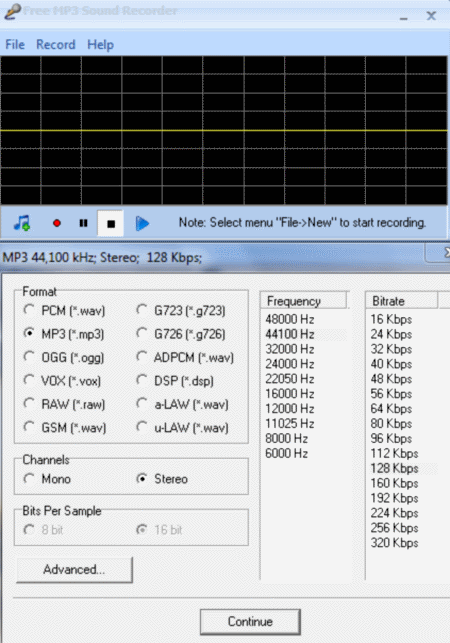This screenshot has width=450, height=643.
Task: Select 256 Kbps bitrate
Action: pyautogui.click(x=394, y=528)
